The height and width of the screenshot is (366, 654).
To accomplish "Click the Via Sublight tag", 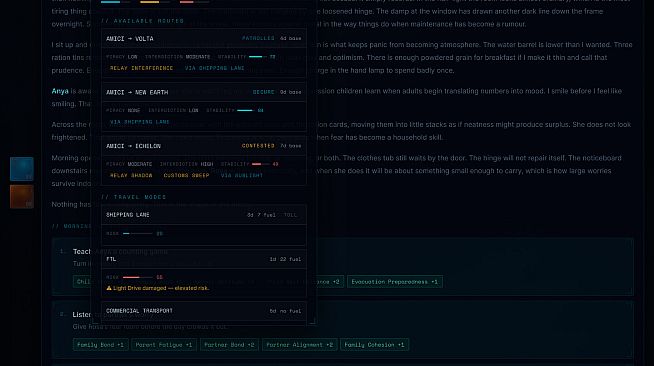I will pos(242,175).
